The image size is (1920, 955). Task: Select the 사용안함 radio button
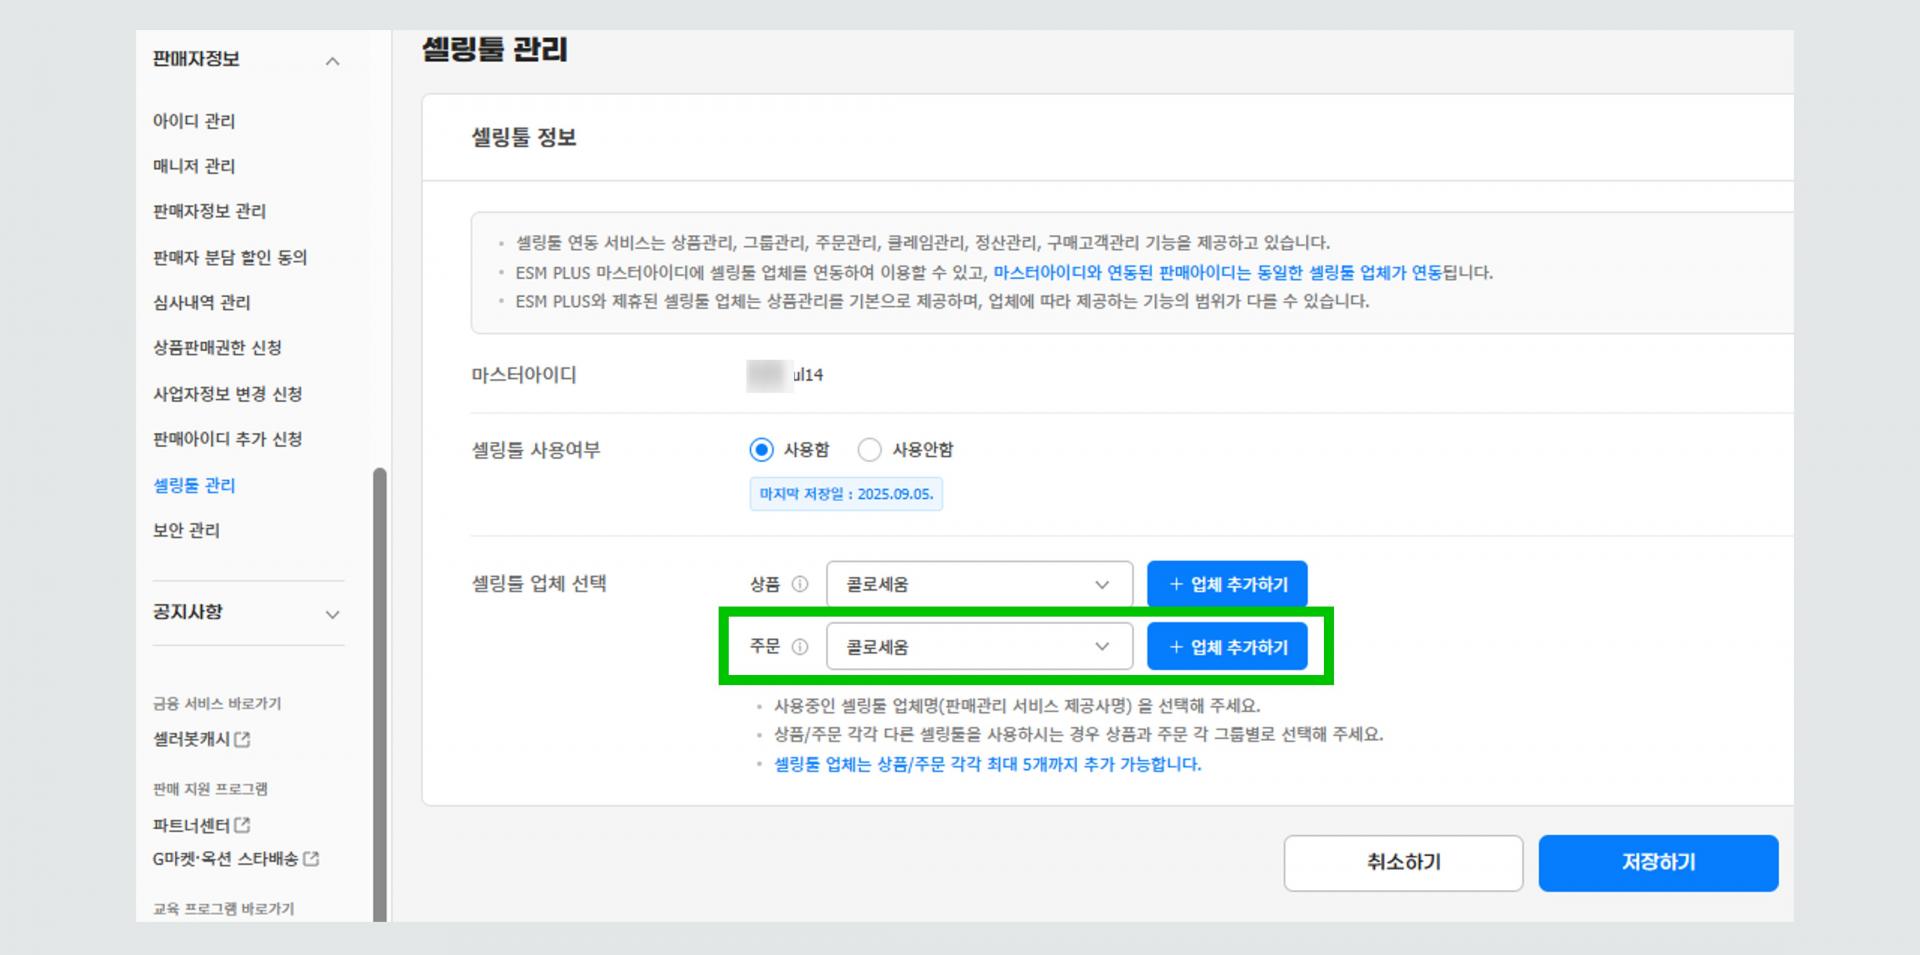tap(870, 450)
